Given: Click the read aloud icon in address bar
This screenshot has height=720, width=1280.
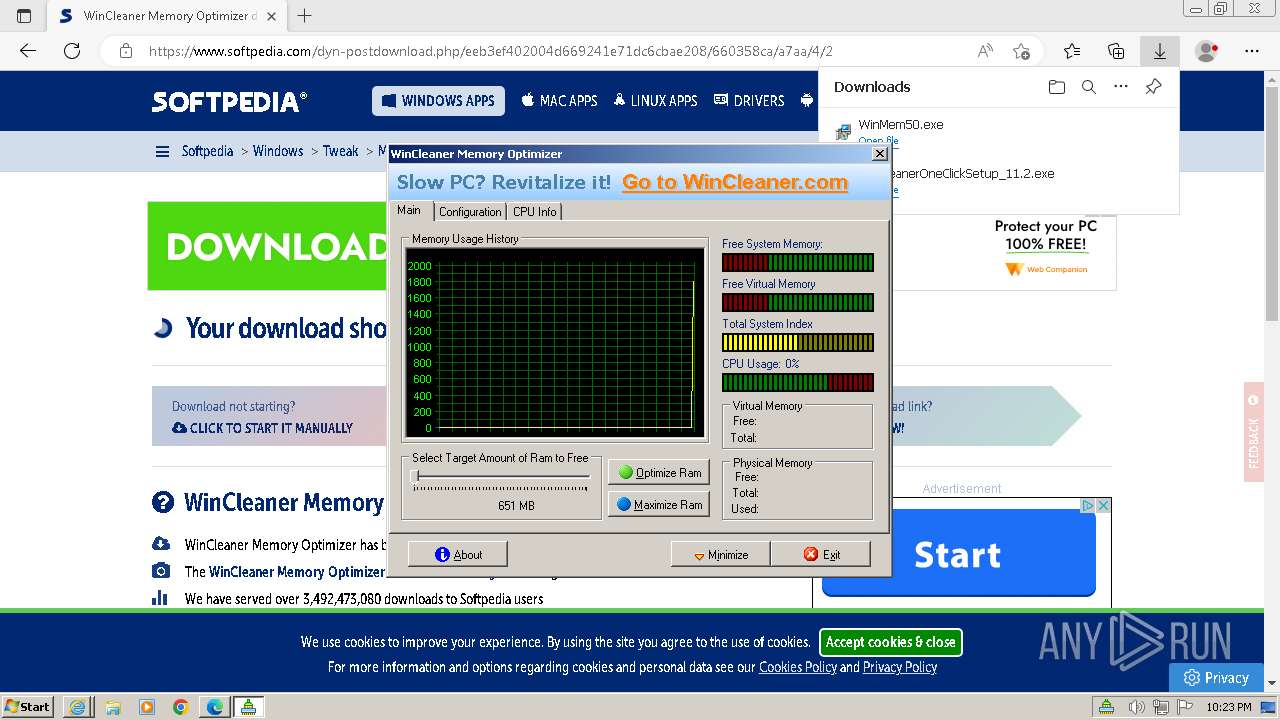Looking at the screenshot, I should (985, 51).
